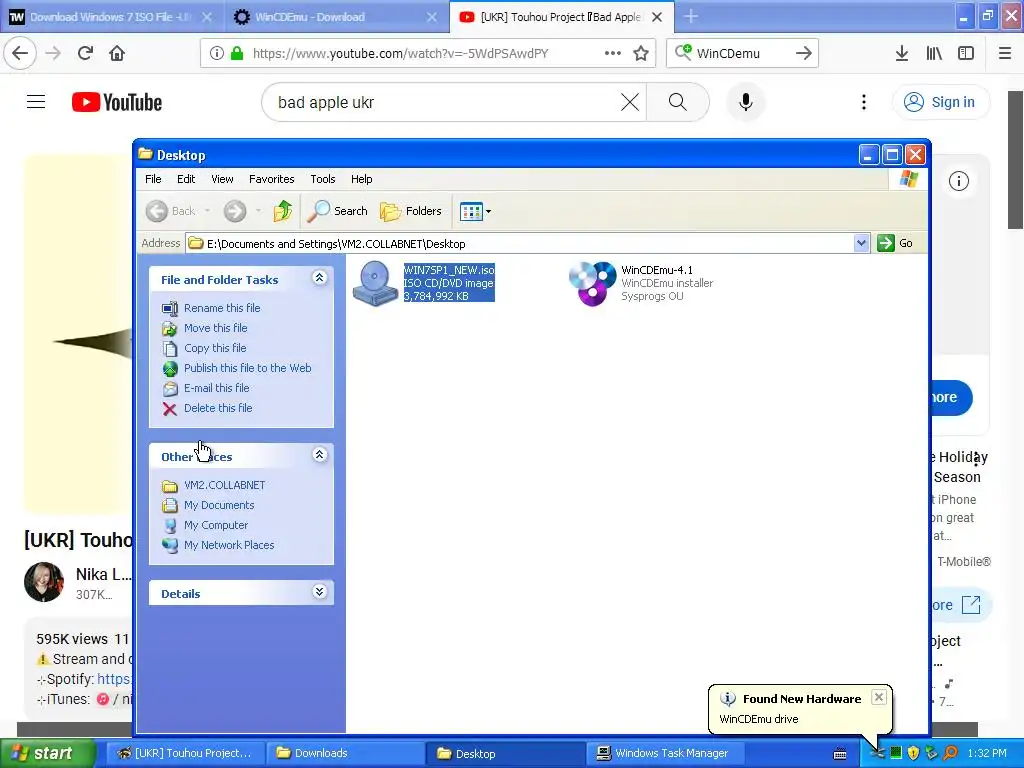Open the File menu
The height and width of the screenshot is (768, 1024).
point(153,179)
